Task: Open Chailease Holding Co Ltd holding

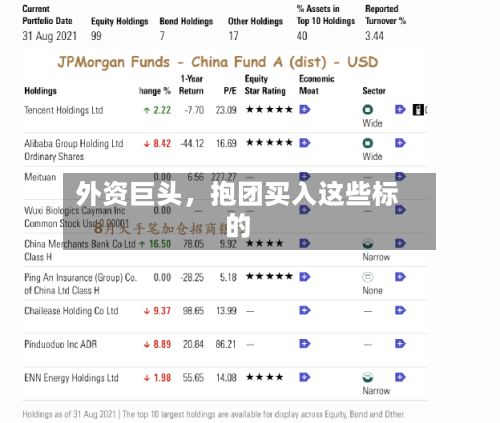Action: [x=71, y=311]
